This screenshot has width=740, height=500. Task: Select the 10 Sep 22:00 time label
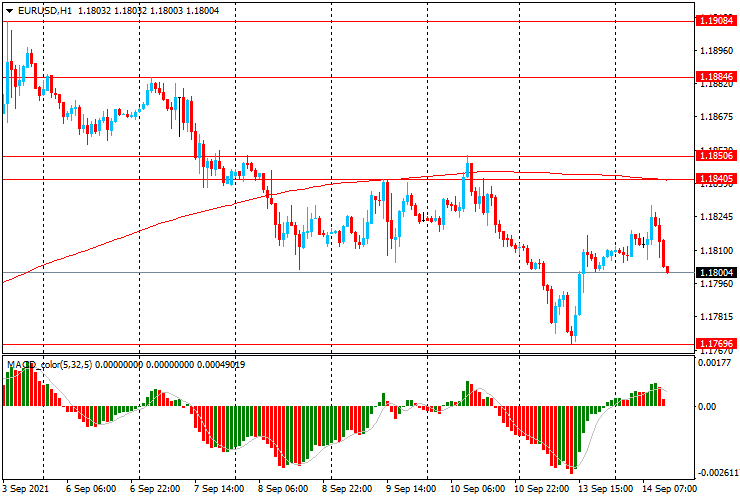(541, 488)
